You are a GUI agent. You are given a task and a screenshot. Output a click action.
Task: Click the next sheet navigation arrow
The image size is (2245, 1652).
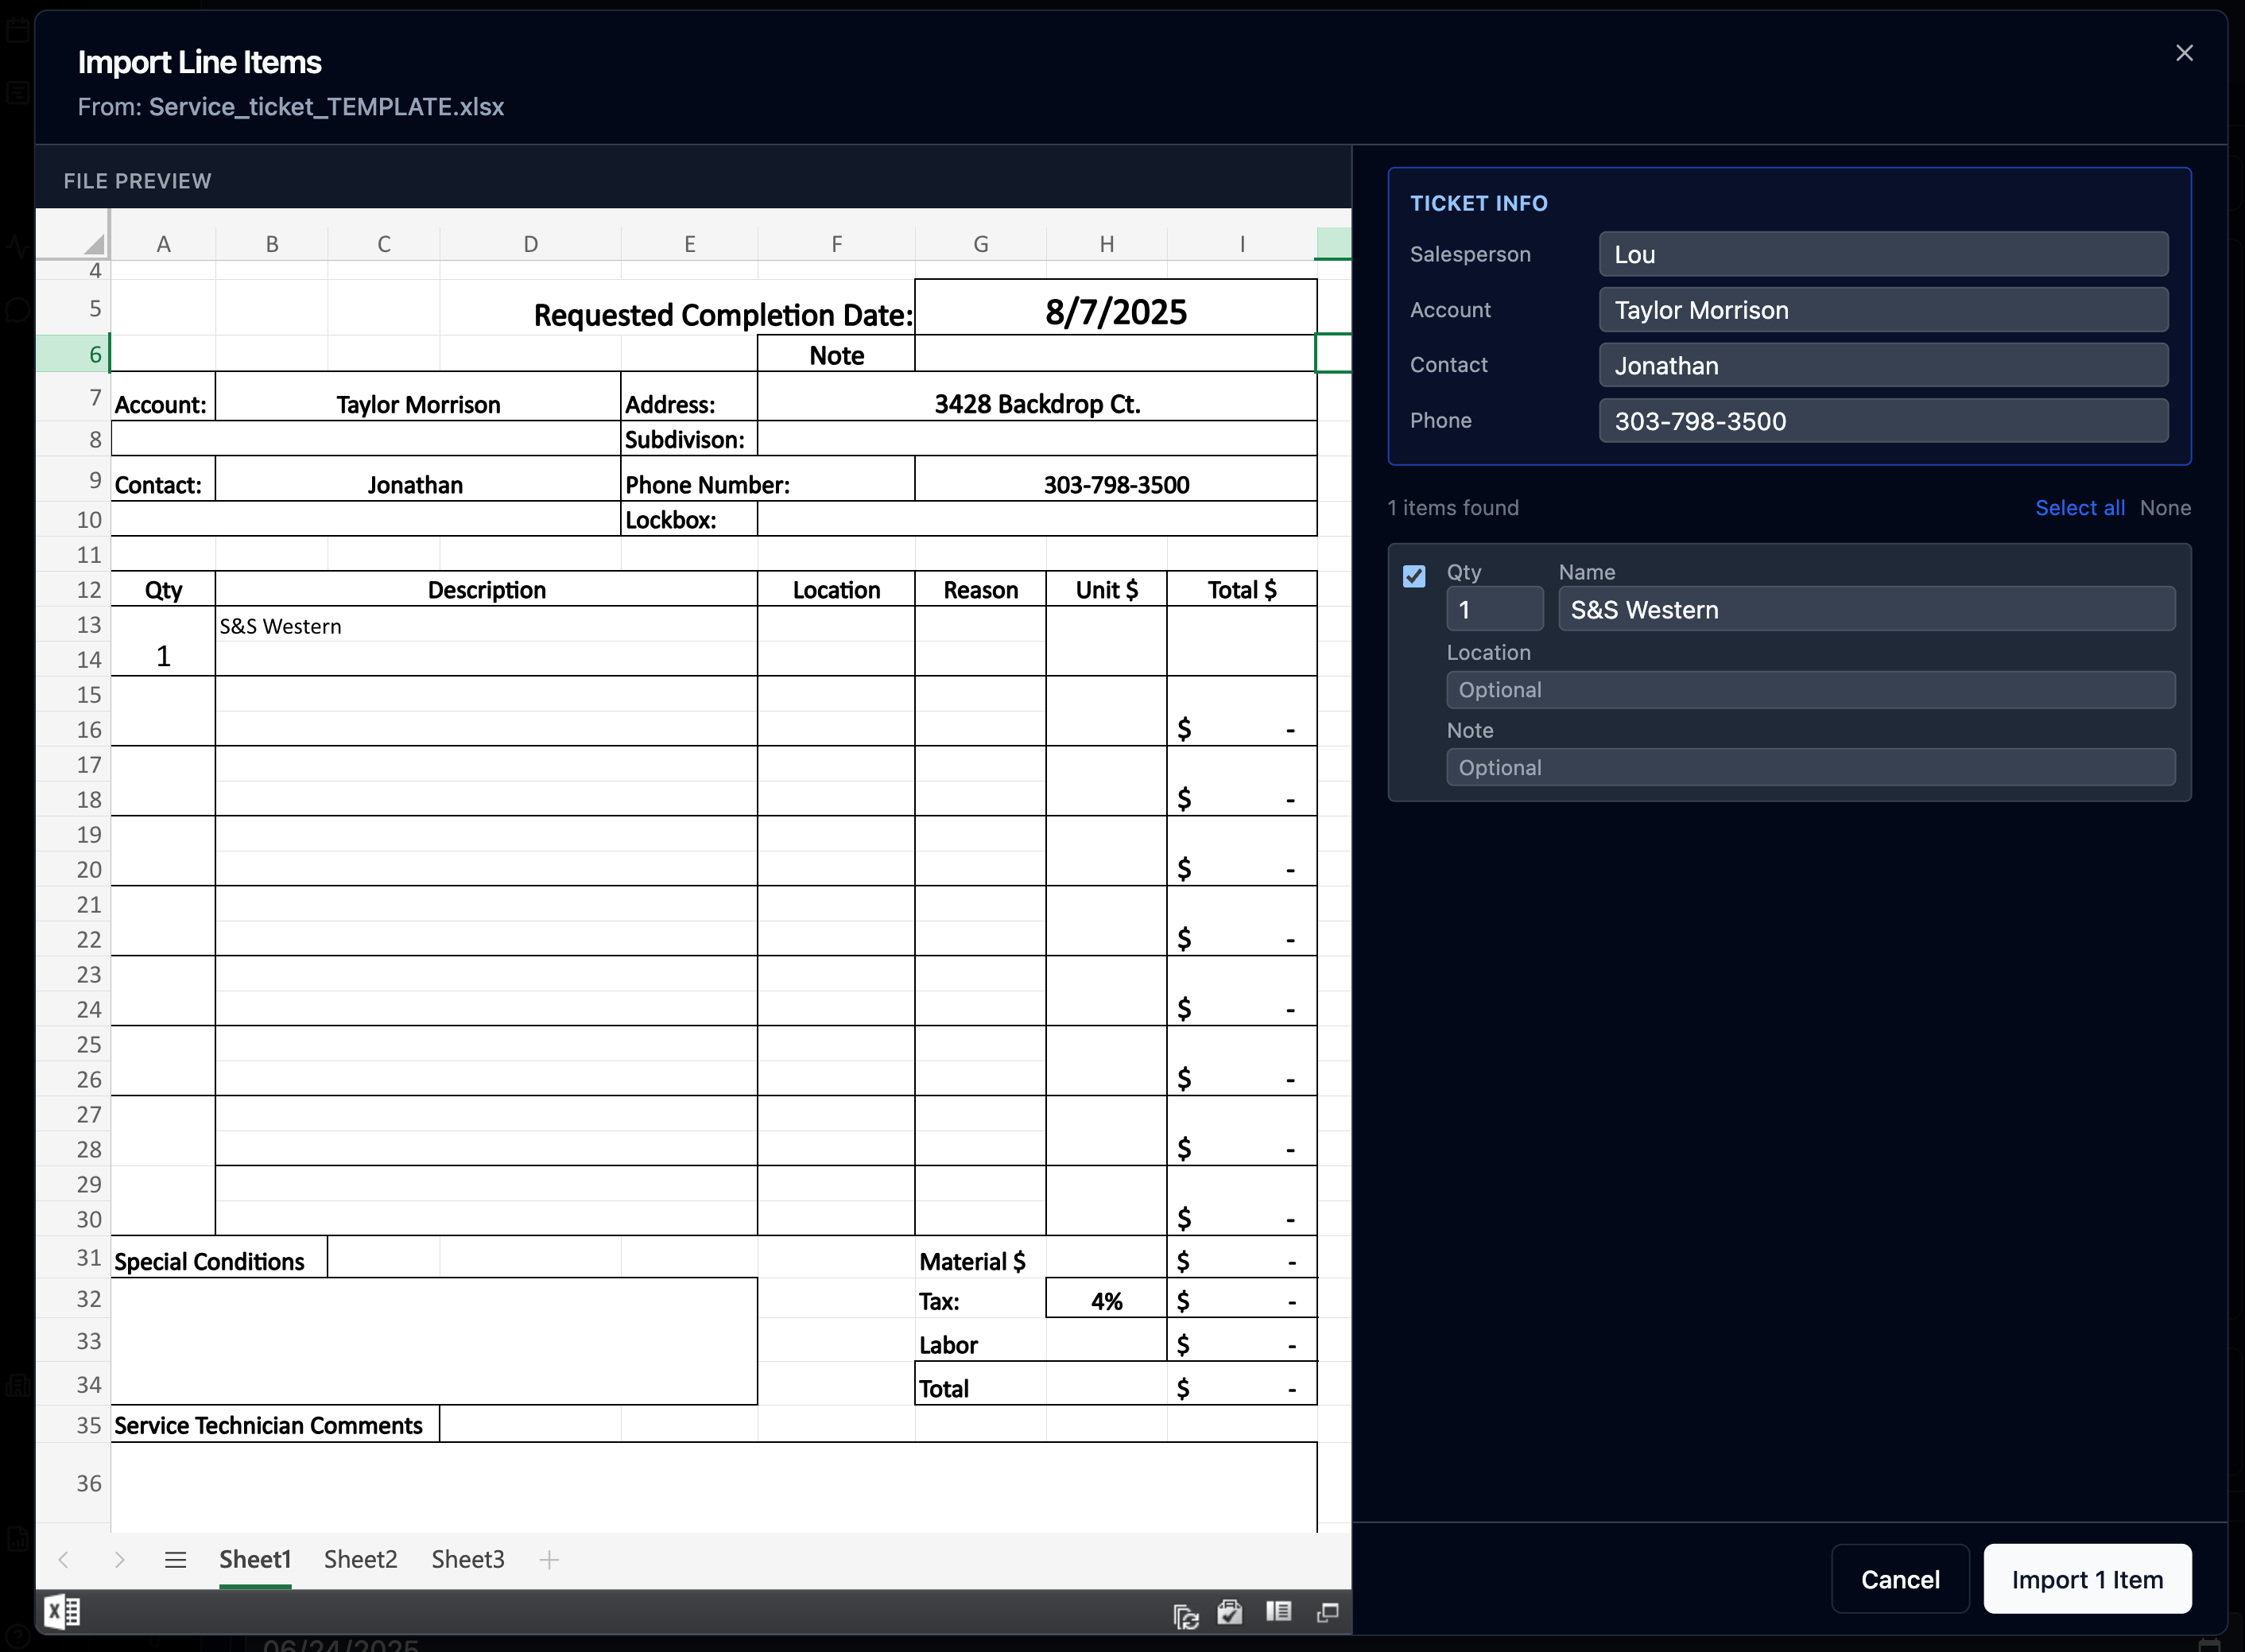click(x=121, y=1559)
